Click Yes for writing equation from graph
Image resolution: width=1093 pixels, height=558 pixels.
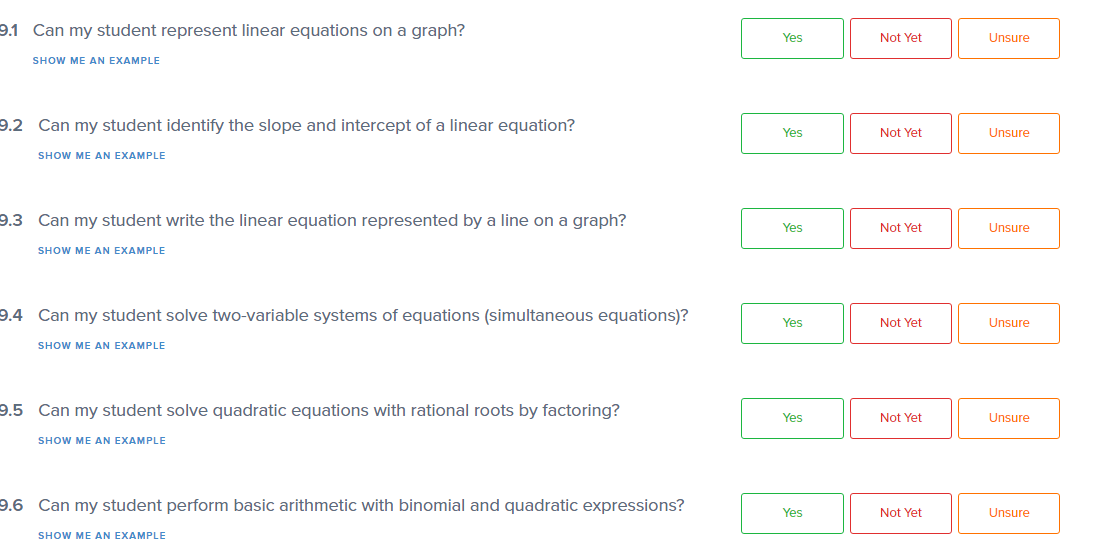tap(792, 228)
